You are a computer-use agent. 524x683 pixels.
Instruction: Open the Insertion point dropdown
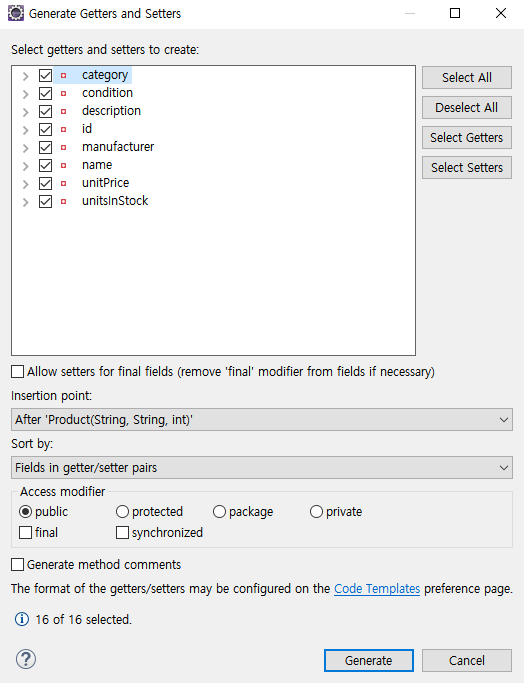262,419
